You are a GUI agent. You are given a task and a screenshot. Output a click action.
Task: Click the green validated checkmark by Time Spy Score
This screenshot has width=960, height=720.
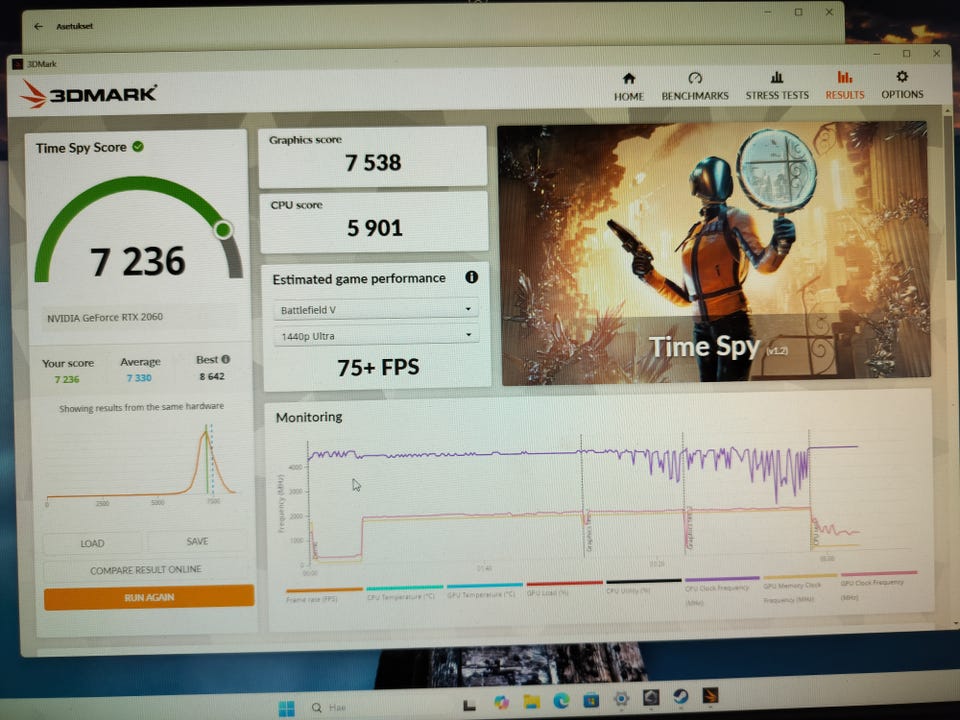click(138, 146)
